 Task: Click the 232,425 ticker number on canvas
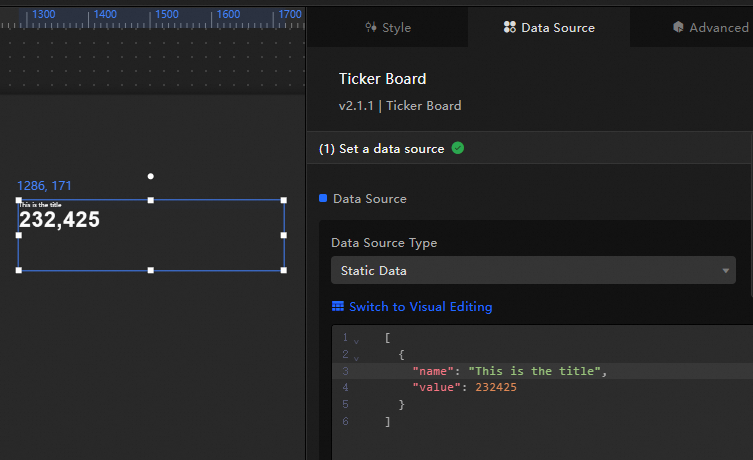pyautogui.click(x=60, y=220)
